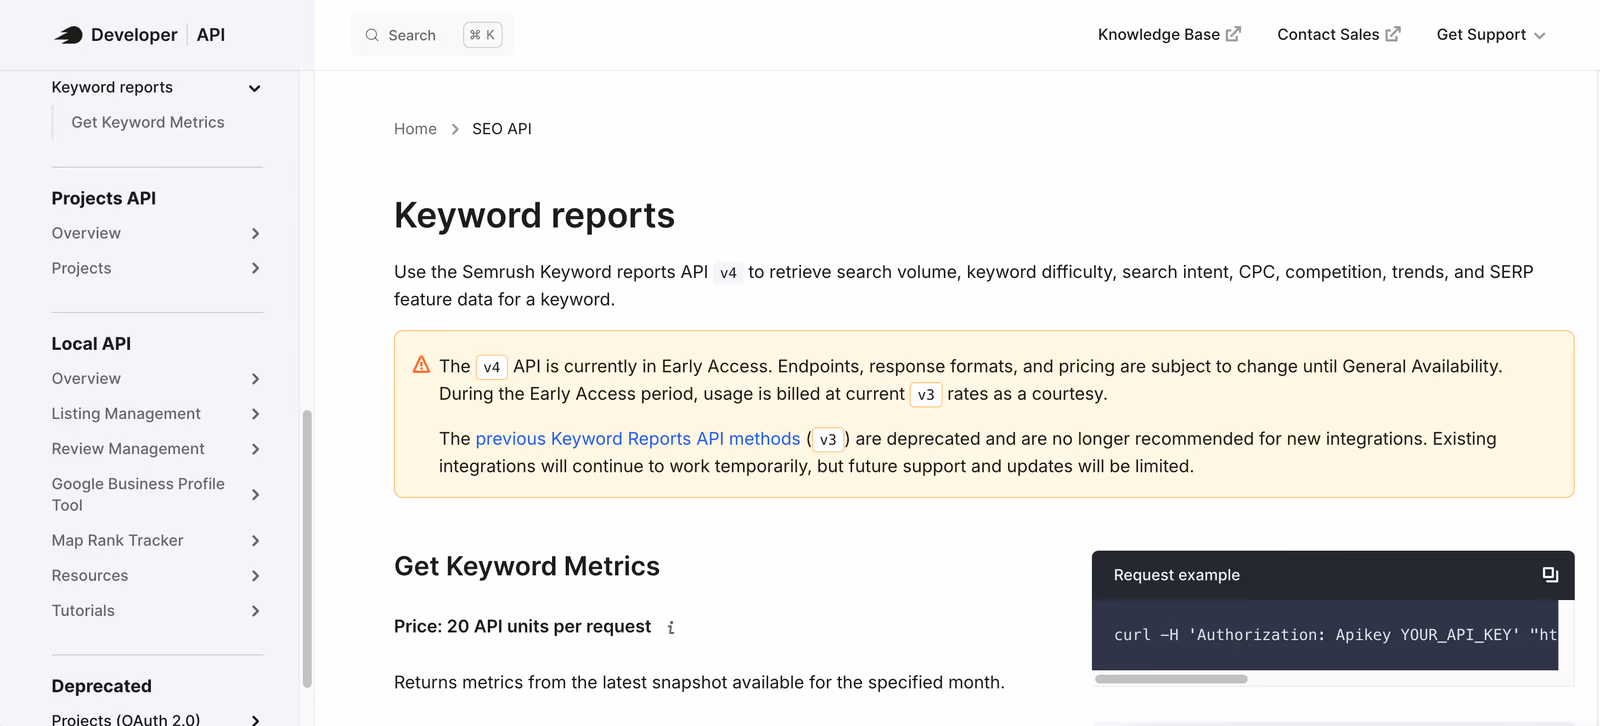Open SEO API breadcrumb
This screenshot has width=1600, height=726.
502,129
